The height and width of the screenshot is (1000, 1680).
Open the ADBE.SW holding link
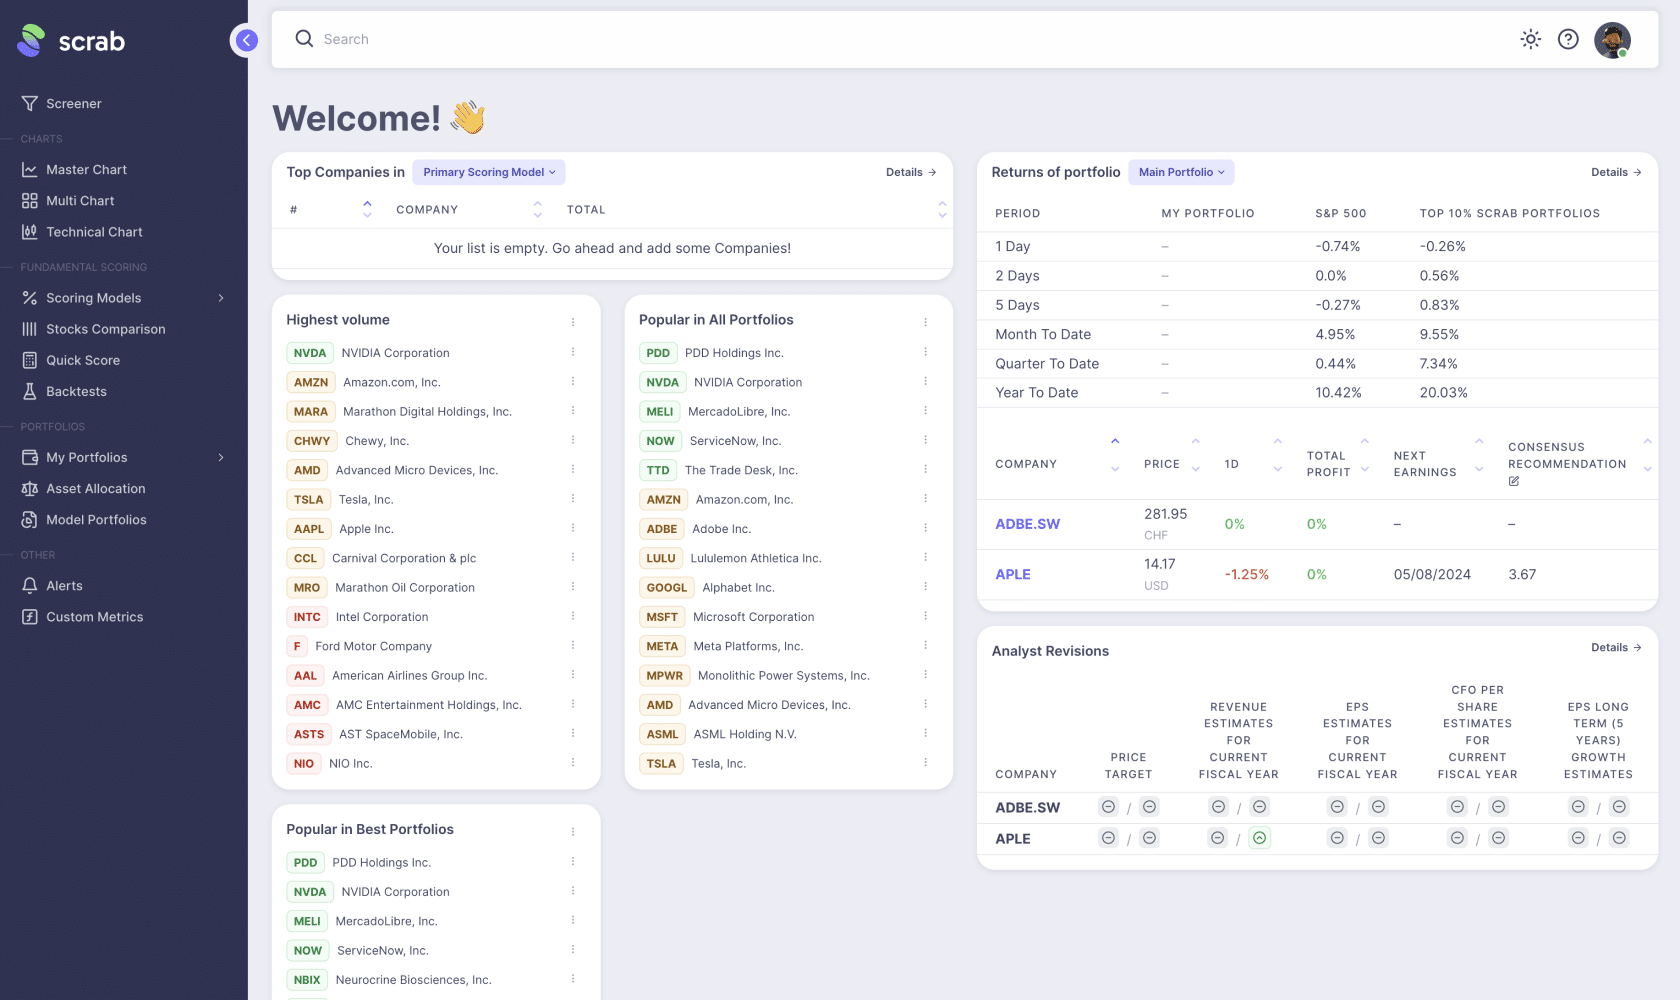tap(1027, 524)
